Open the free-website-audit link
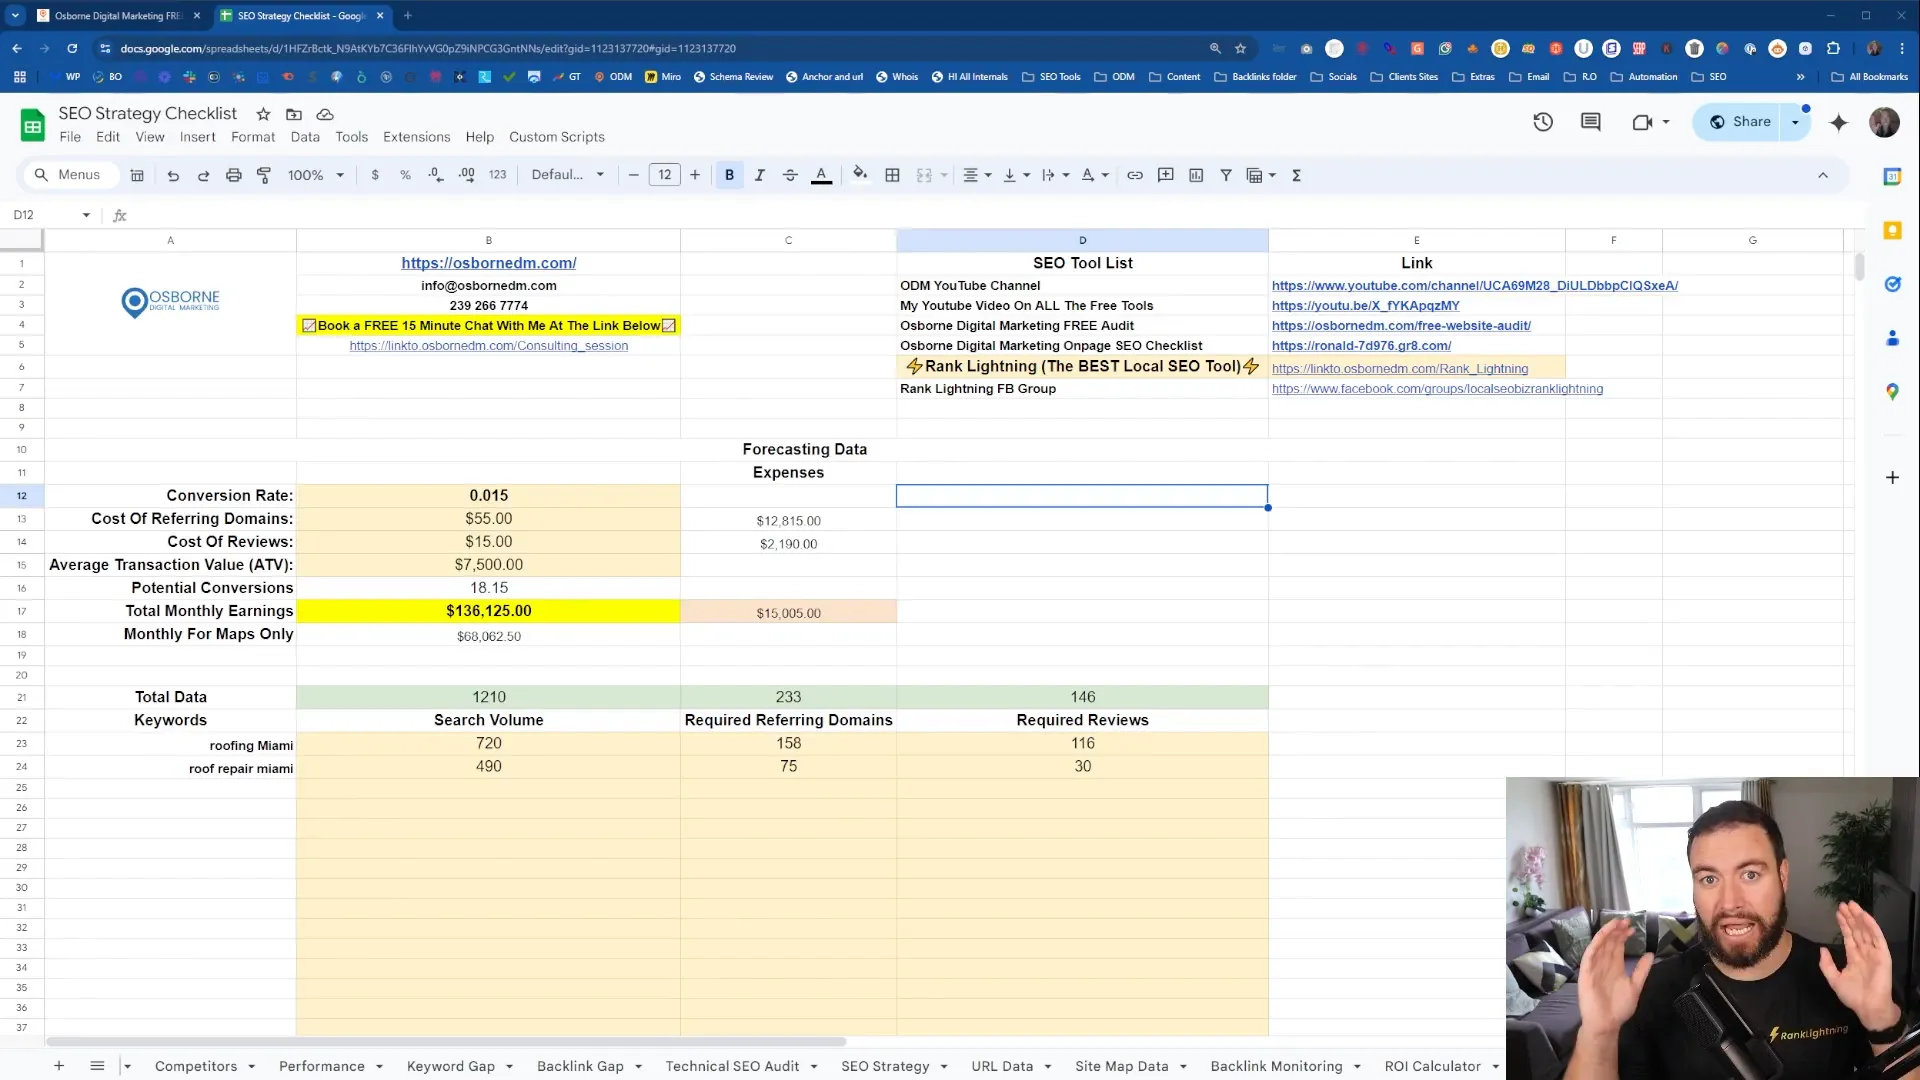 pos(1401,326)
